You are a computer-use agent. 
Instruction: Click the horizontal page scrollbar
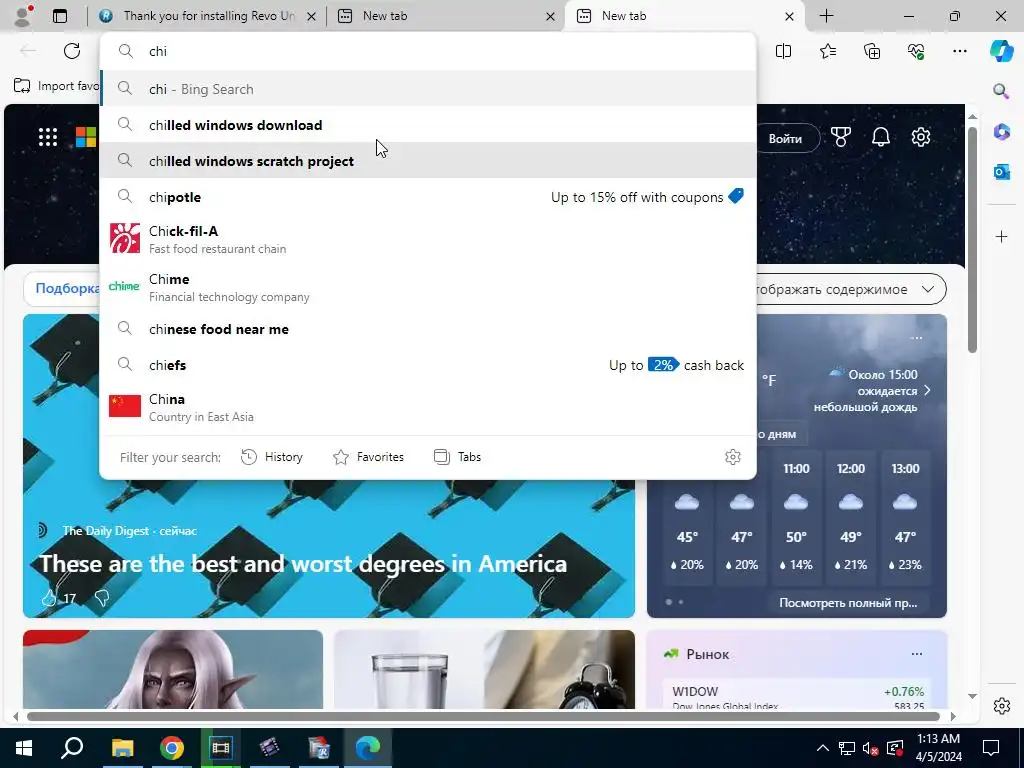[x=483, y=716]
